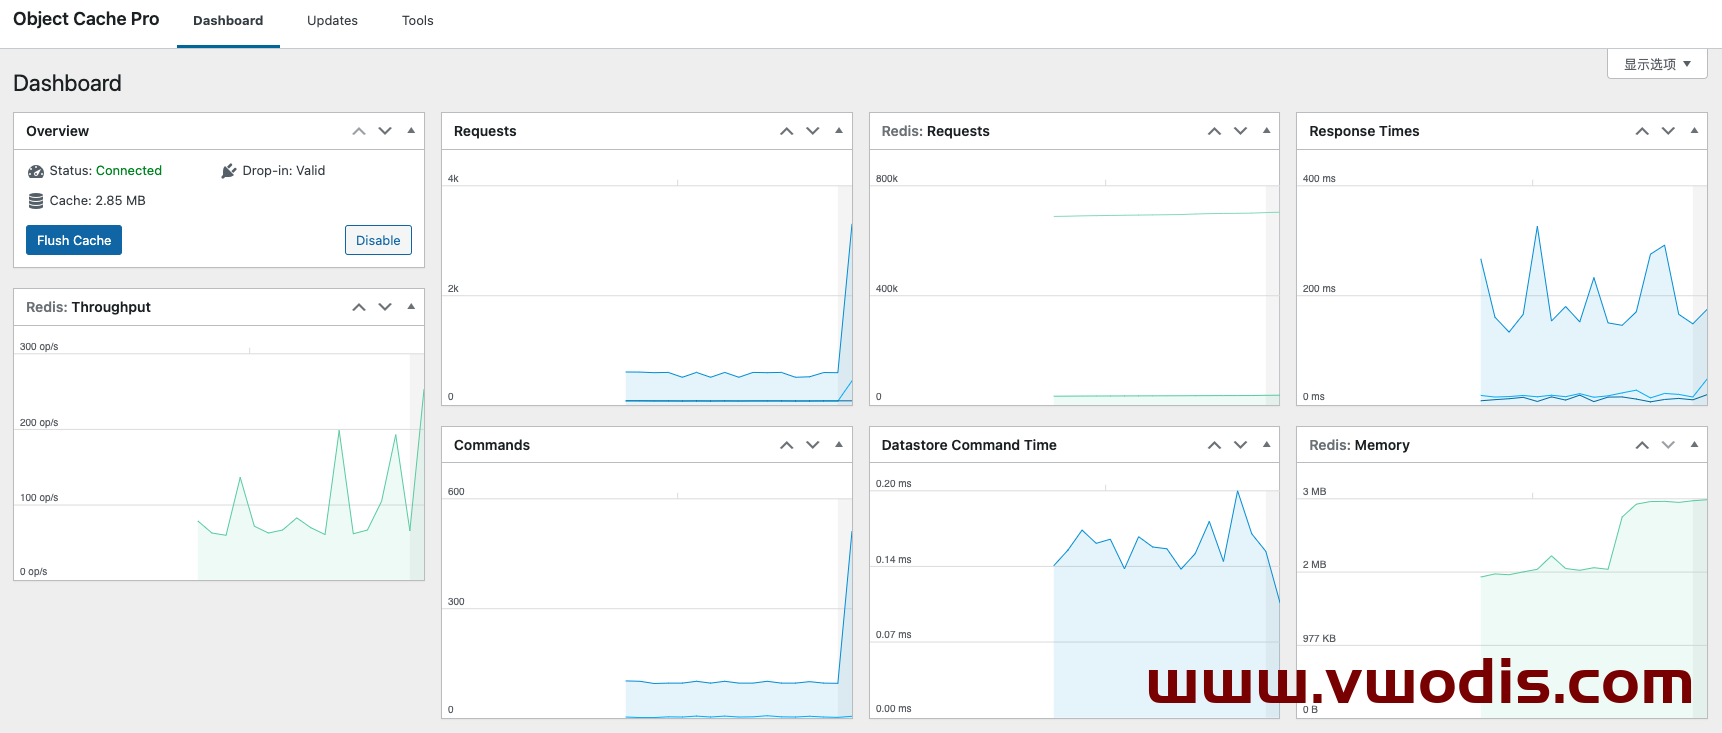Collapse the Requests panel
Screen dimensions: 1722x733
pyautogui.click(x=839, y=131)
